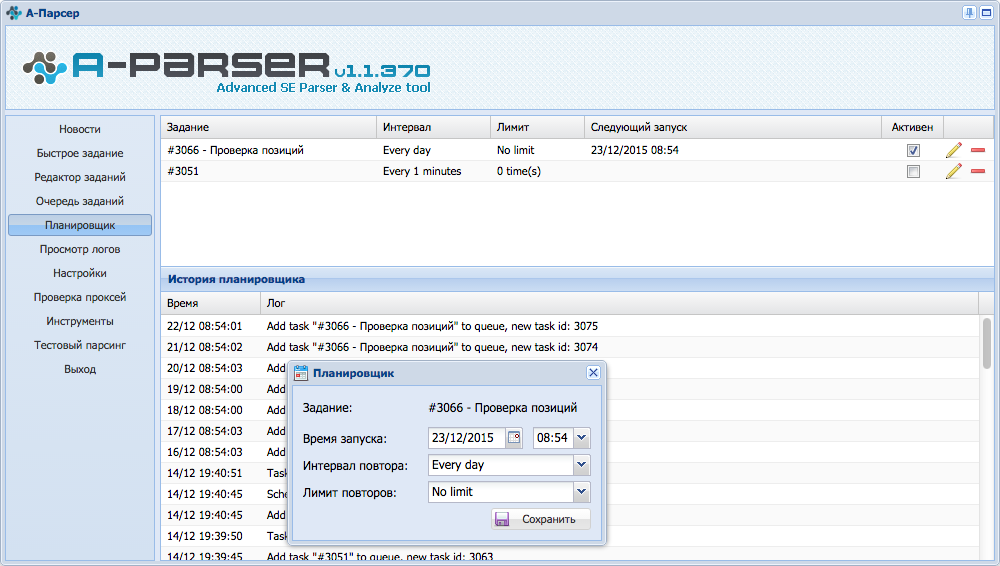Click the A-Parser logo image
The height and width of the screenshot is (566, 1000).
tap(227, 70)
